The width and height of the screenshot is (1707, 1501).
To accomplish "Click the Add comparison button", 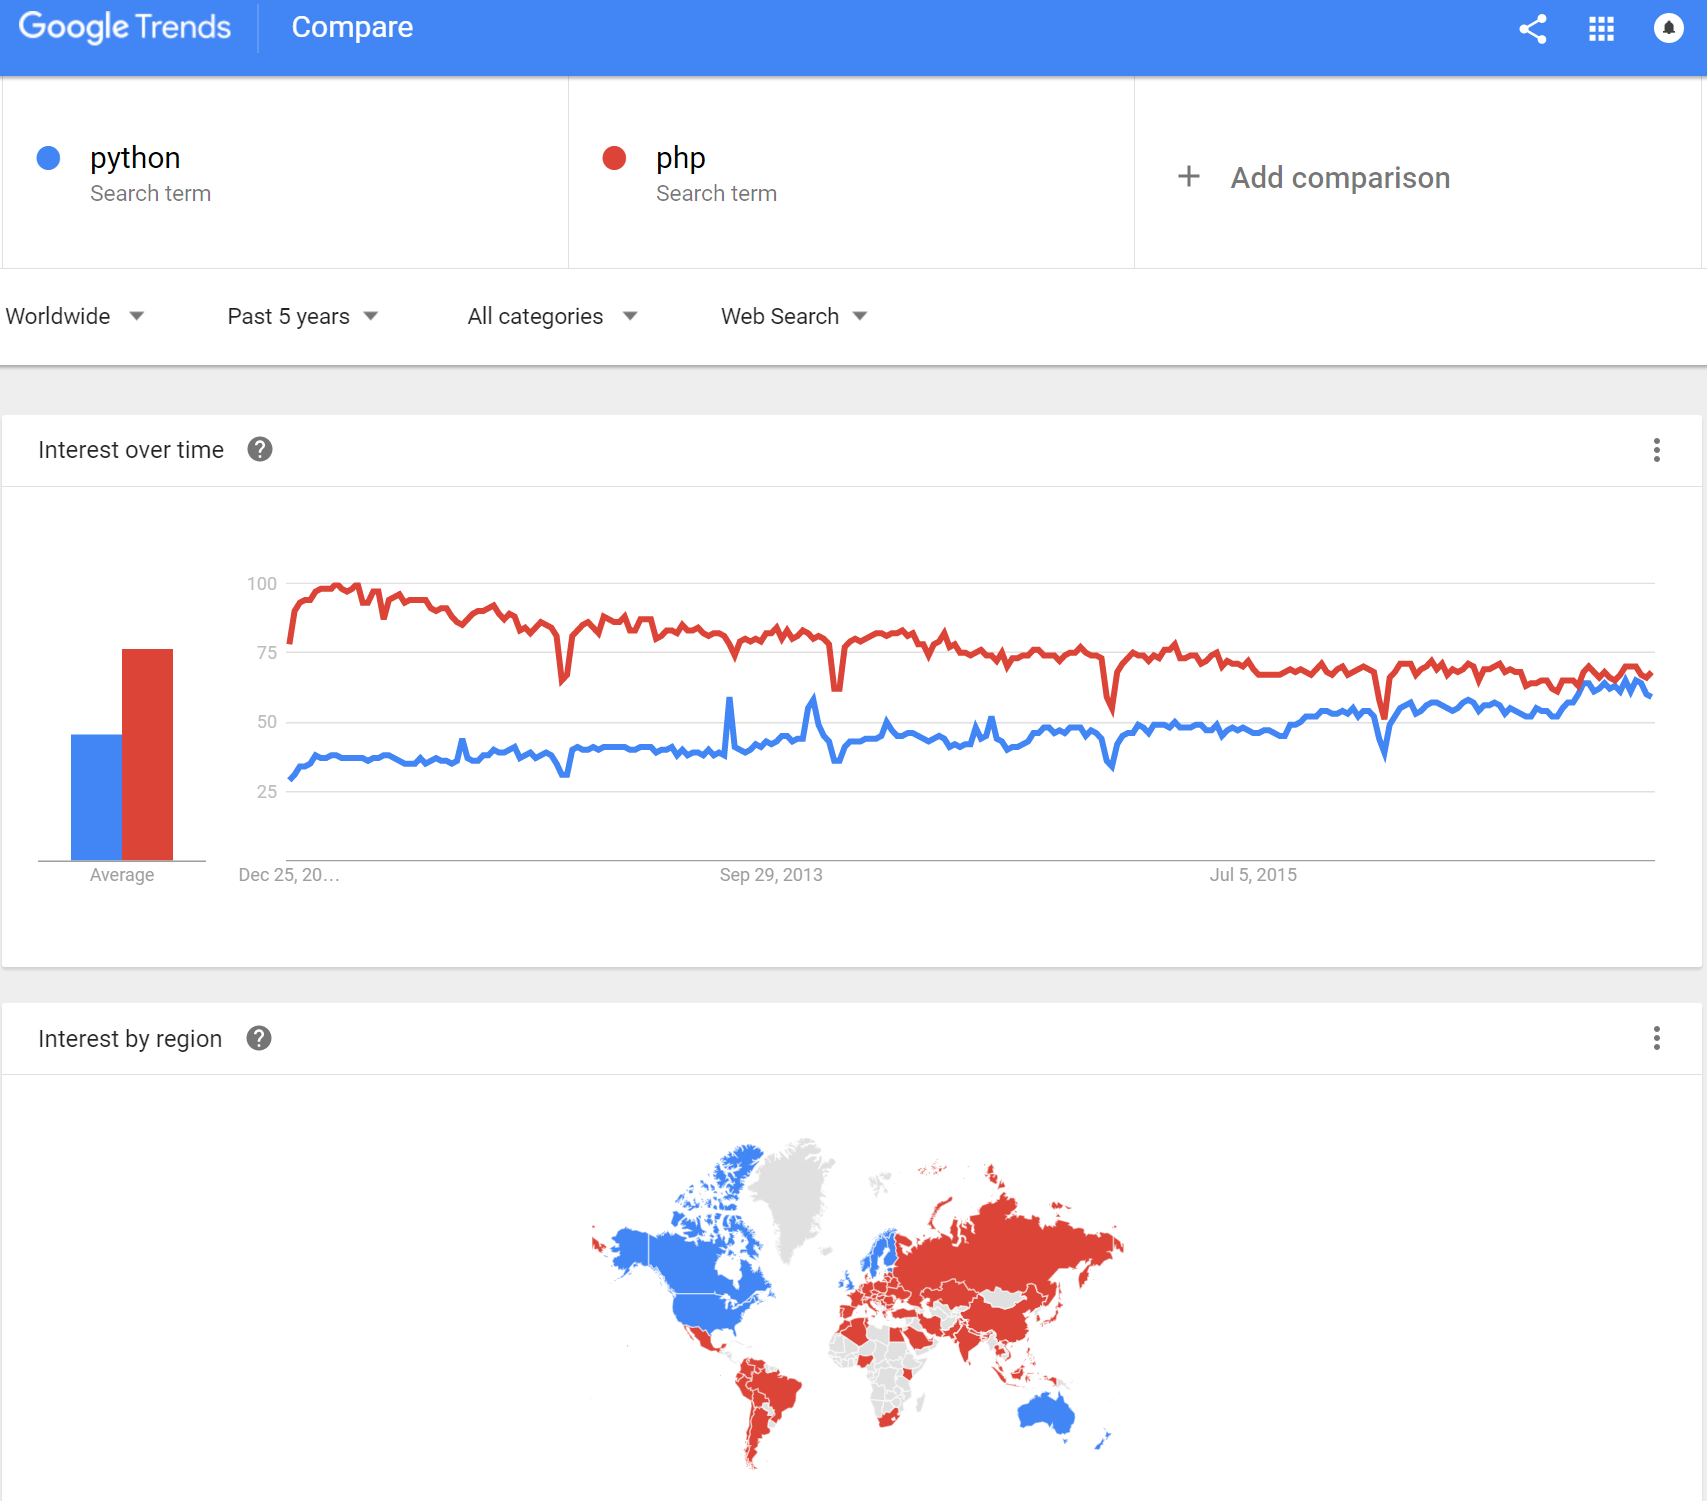I will click(x=1339, y=178).
